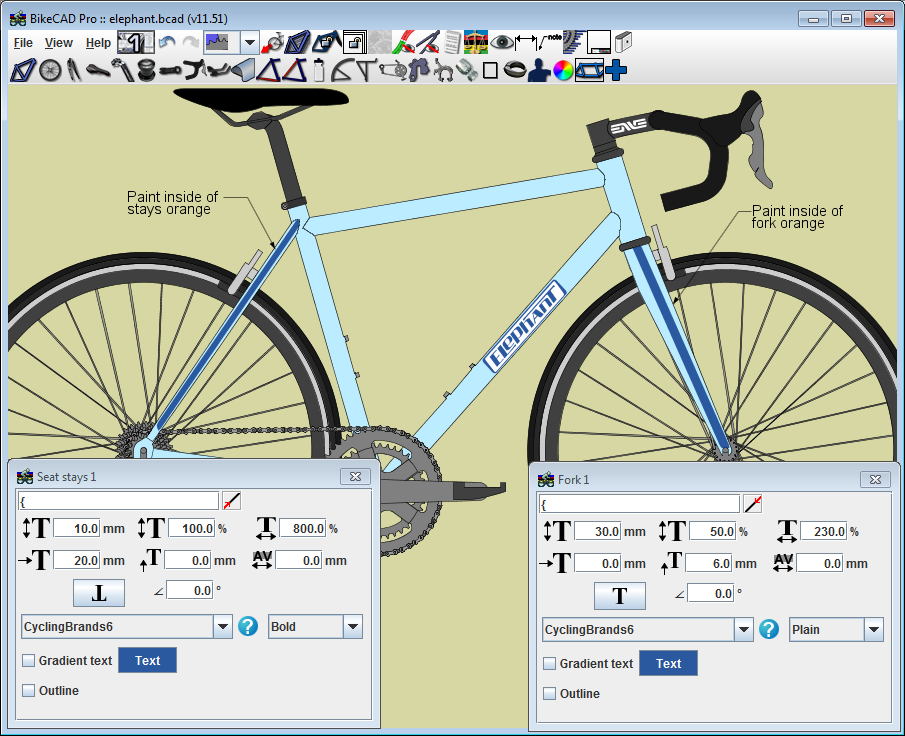Screen dimensions: 905x736
Task: Open the drop handlebar settings icon
Action: (195, 70)
